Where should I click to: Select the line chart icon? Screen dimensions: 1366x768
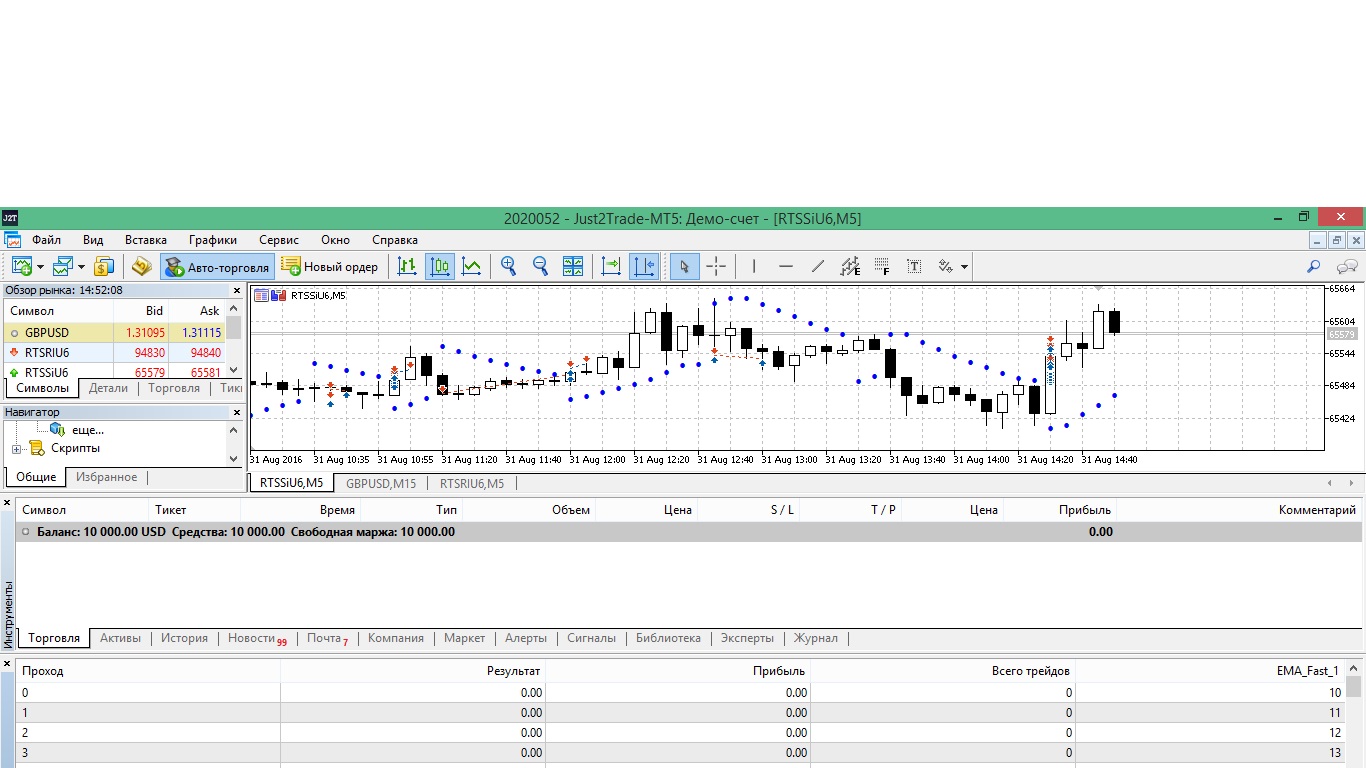click(x=471, y=267)
